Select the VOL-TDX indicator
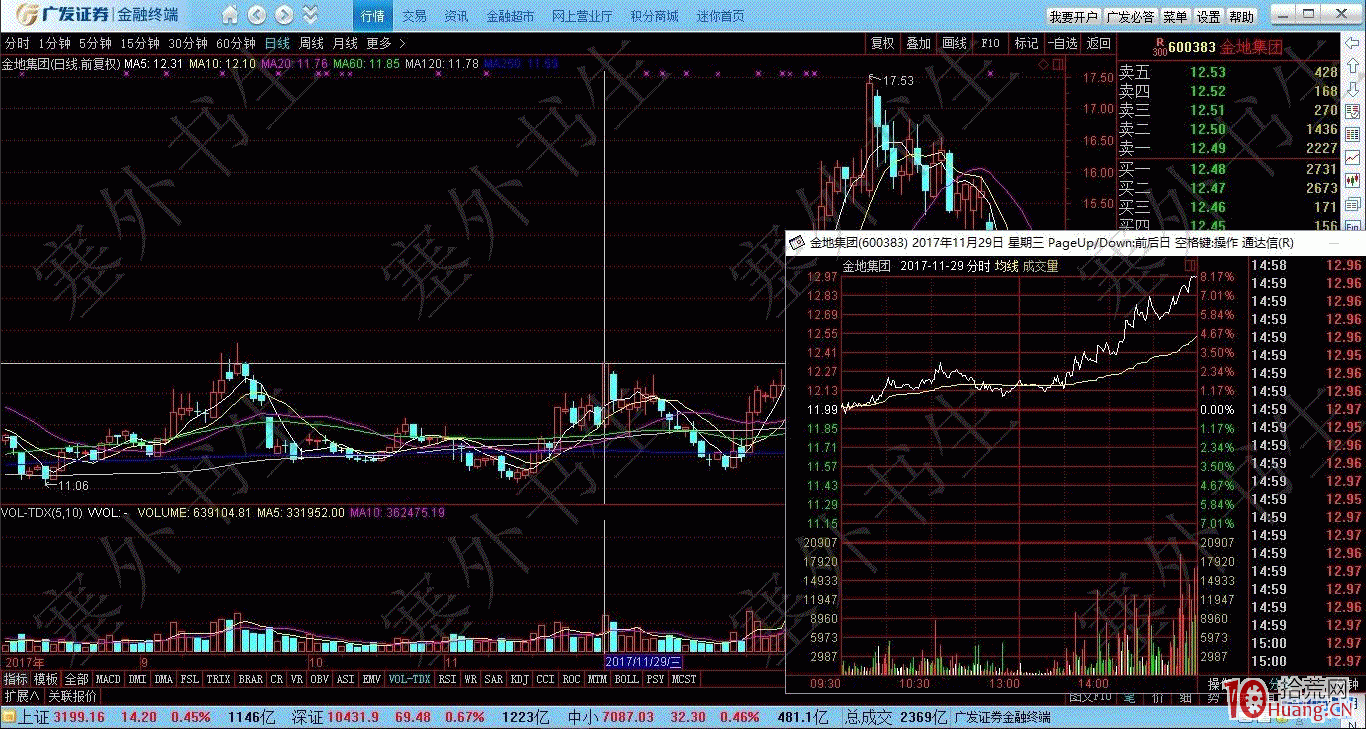Image resolution: width=1366 pixels, height=729 pixels. [x=409, y=679]
